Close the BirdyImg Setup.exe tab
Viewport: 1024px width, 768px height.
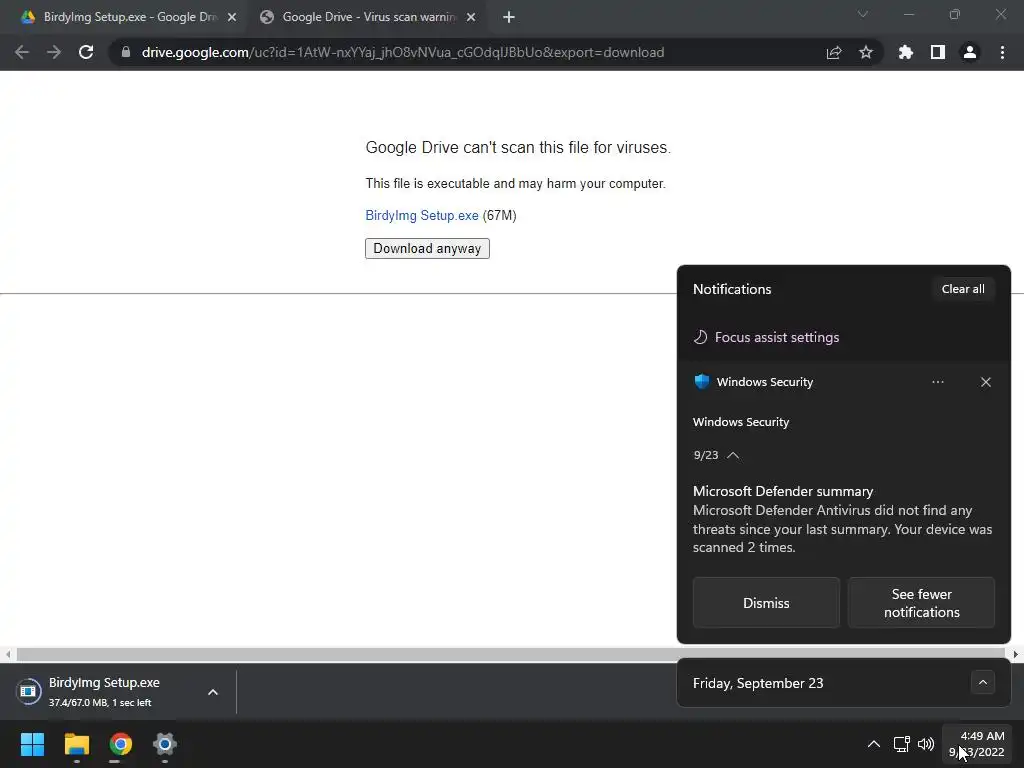coord(232,17)
